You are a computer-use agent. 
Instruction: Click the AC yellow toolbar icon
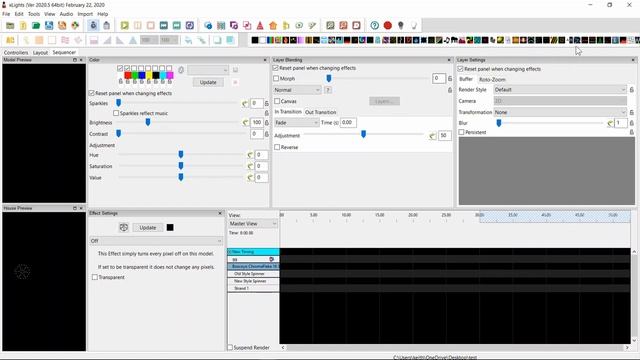point(10,40)
